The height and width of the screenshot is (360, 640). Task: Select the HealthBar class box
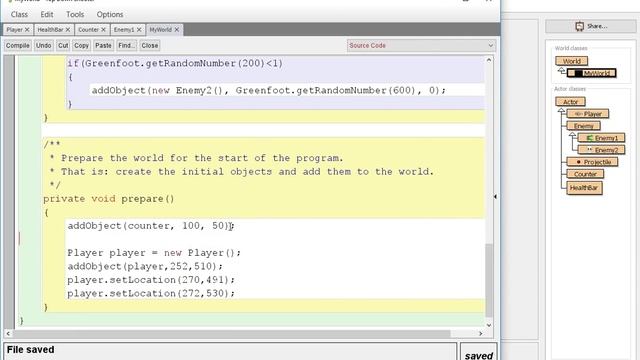(584, 188)
